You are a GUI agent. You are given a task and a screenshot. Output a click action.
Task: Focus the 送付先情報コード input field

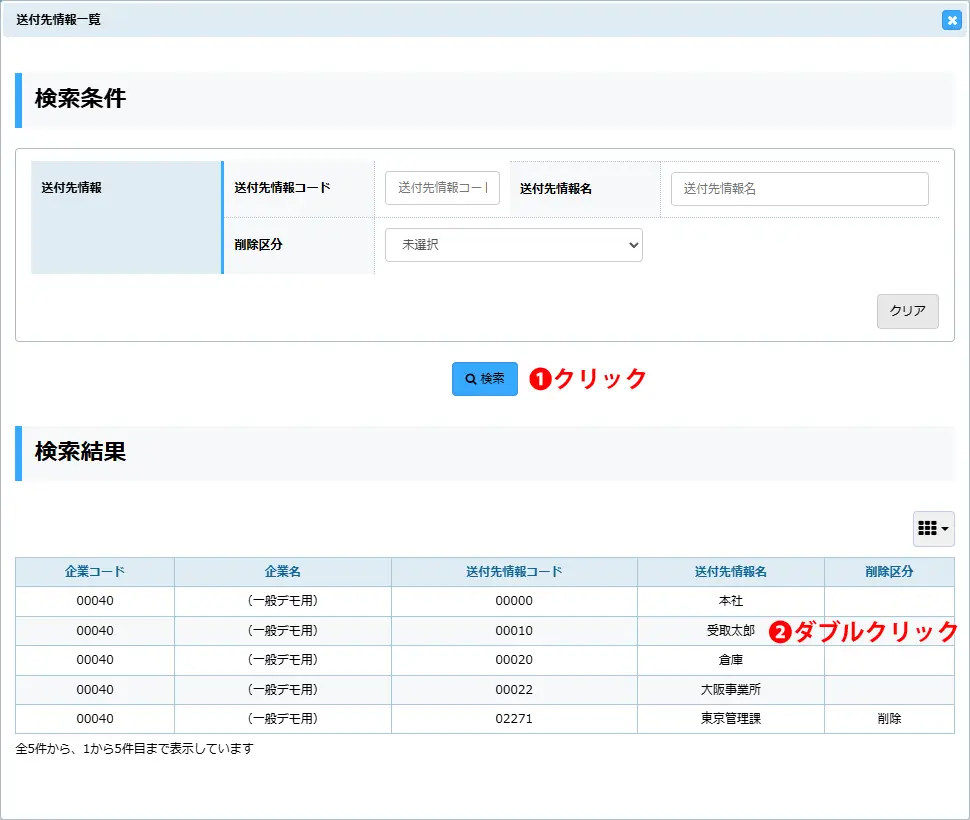442,188
